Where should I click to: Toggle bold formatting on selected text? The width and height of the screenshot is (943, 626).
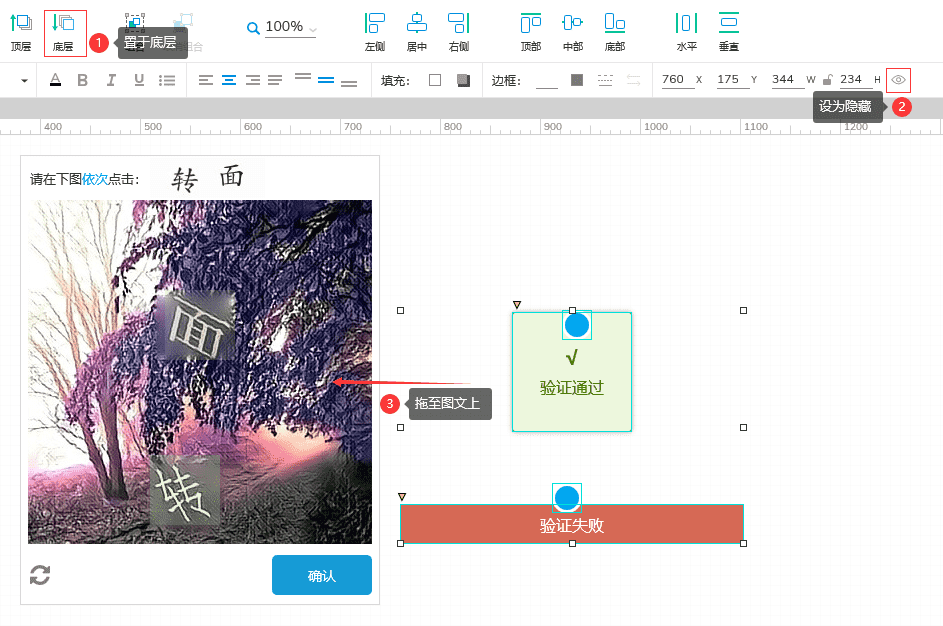tap(82, 80)
